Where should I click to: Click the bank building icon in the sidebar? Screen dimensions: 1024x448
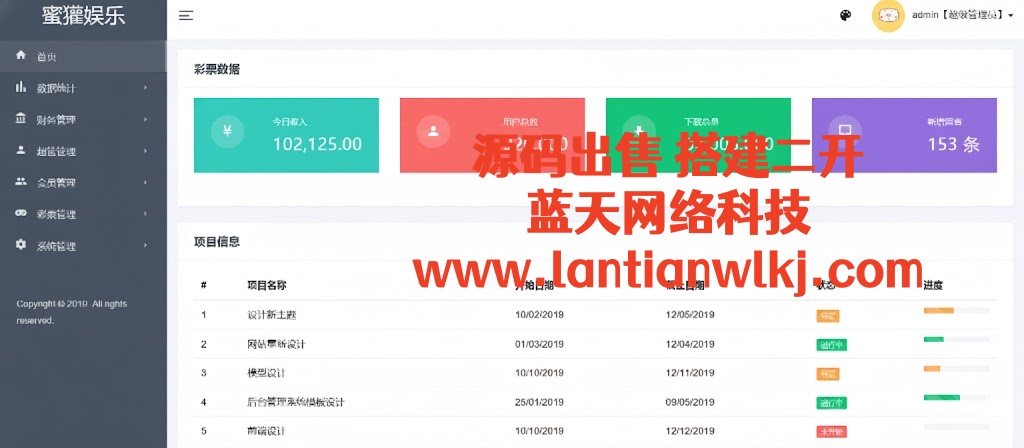click(21, 119)
